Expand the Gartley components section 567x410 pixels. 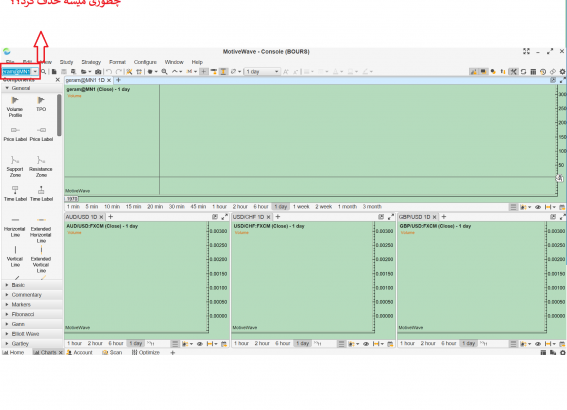32,344
